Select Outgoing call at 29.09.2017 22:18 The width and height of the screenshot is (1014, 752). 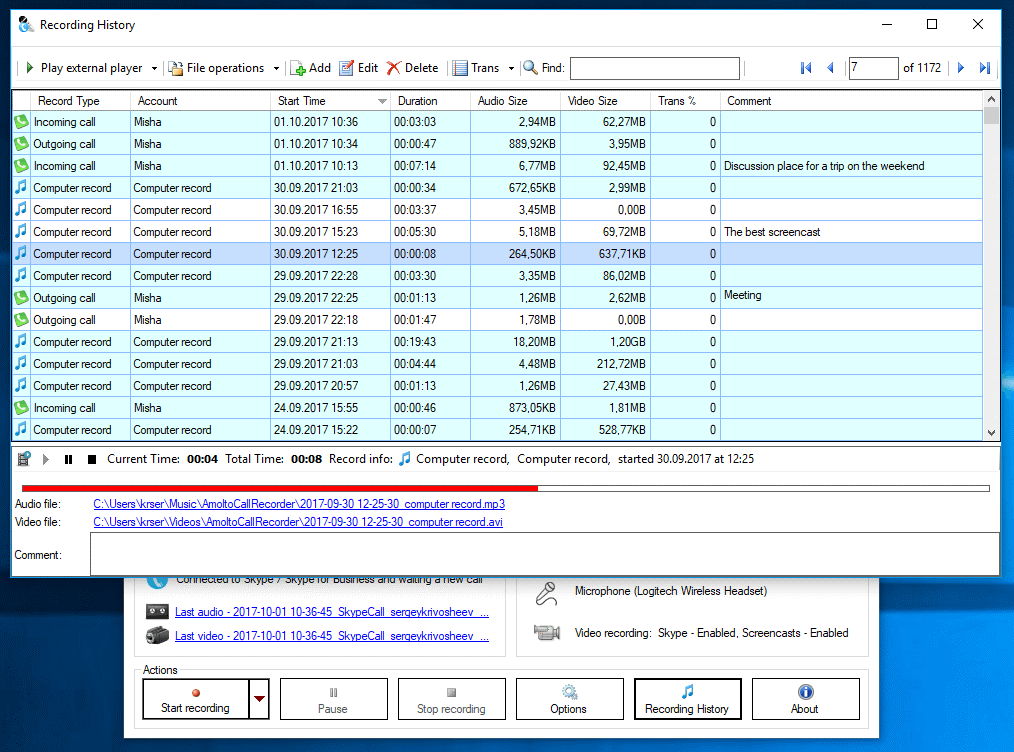coord(497,320)
